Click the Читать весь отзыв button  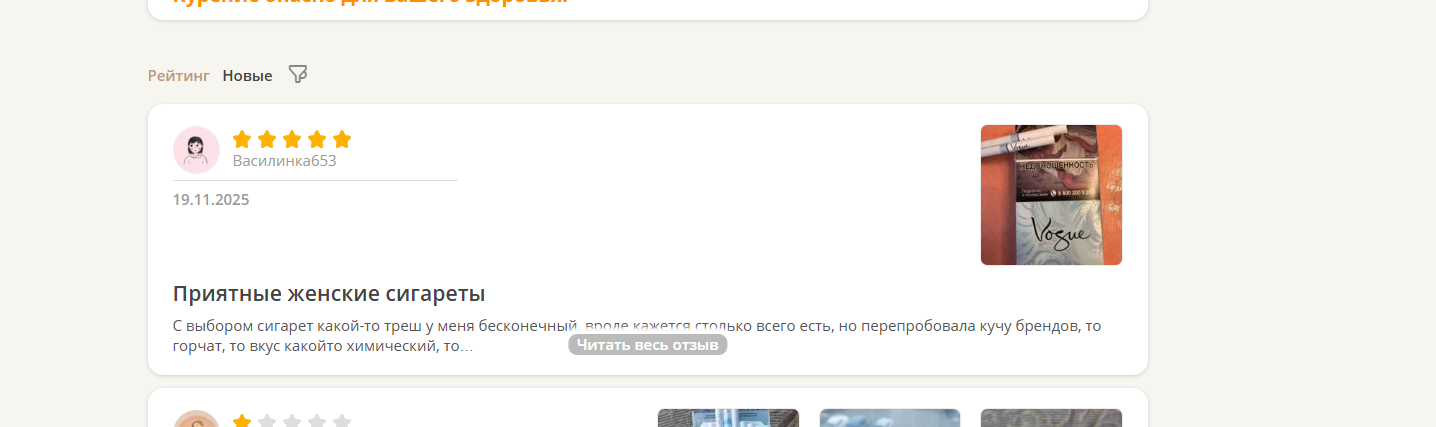pyautogui.click(x=648, y=345)
